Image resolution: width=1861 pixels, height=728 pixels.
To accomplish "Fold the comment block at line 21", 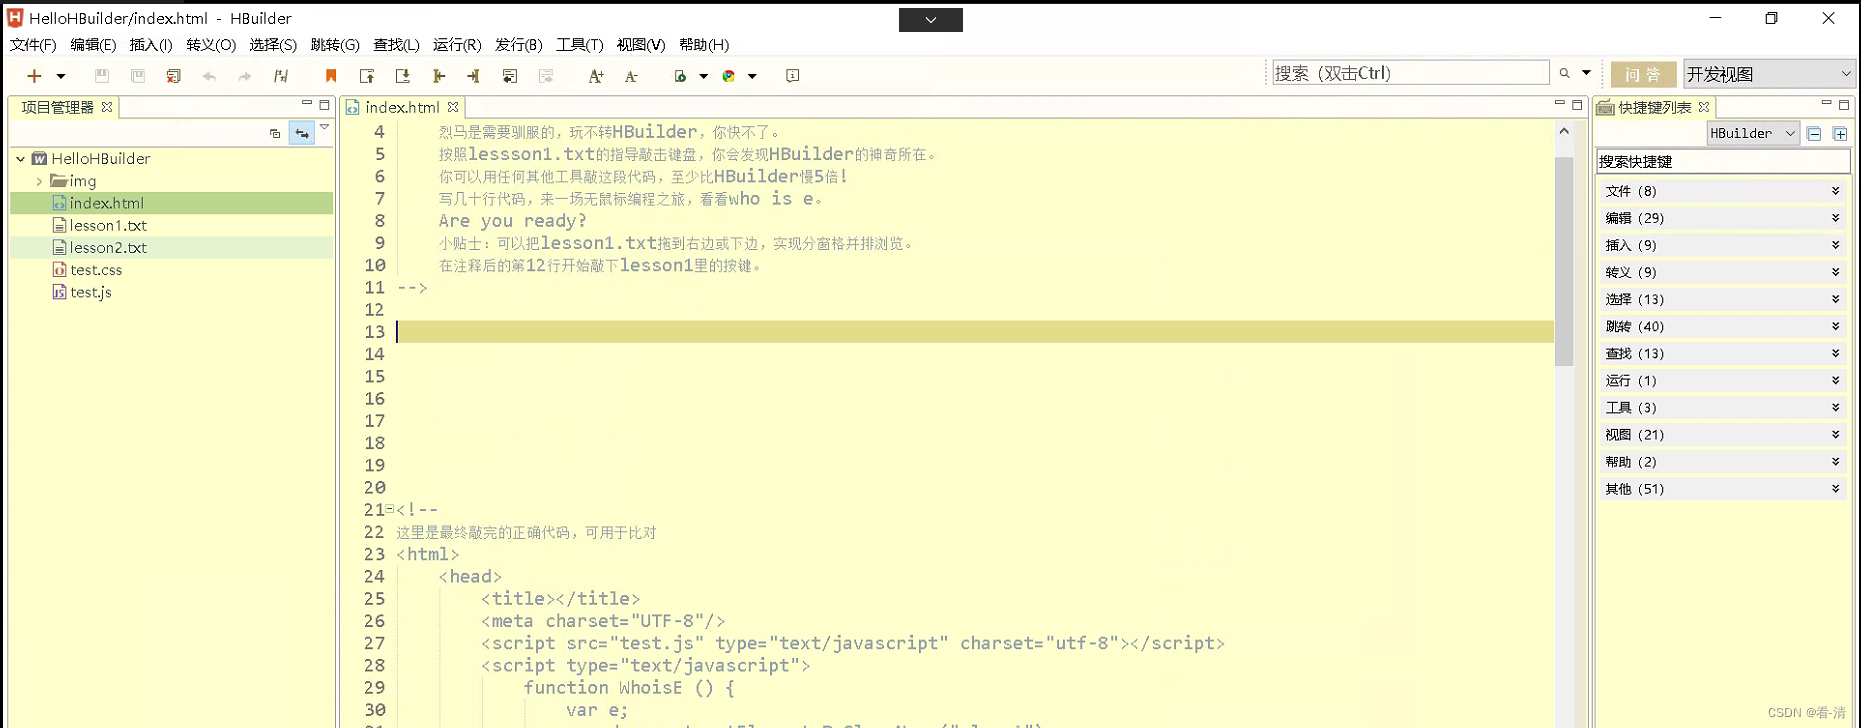I will pyautogui.click(x=390, y=509).
